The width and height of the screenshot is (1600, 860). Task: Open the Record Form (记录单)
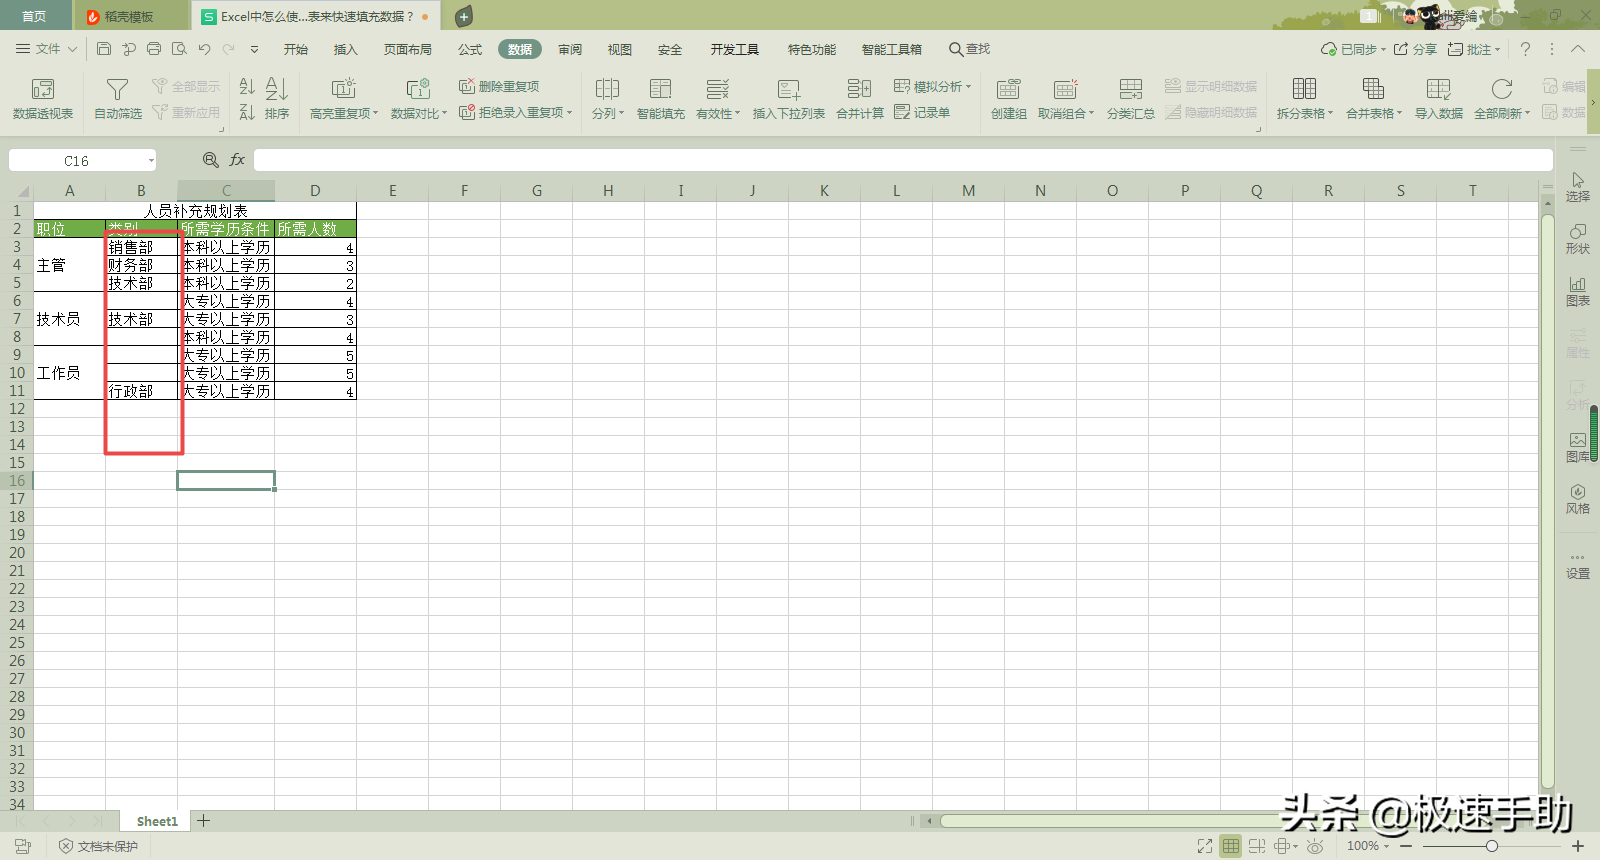(x=922, y=113)
